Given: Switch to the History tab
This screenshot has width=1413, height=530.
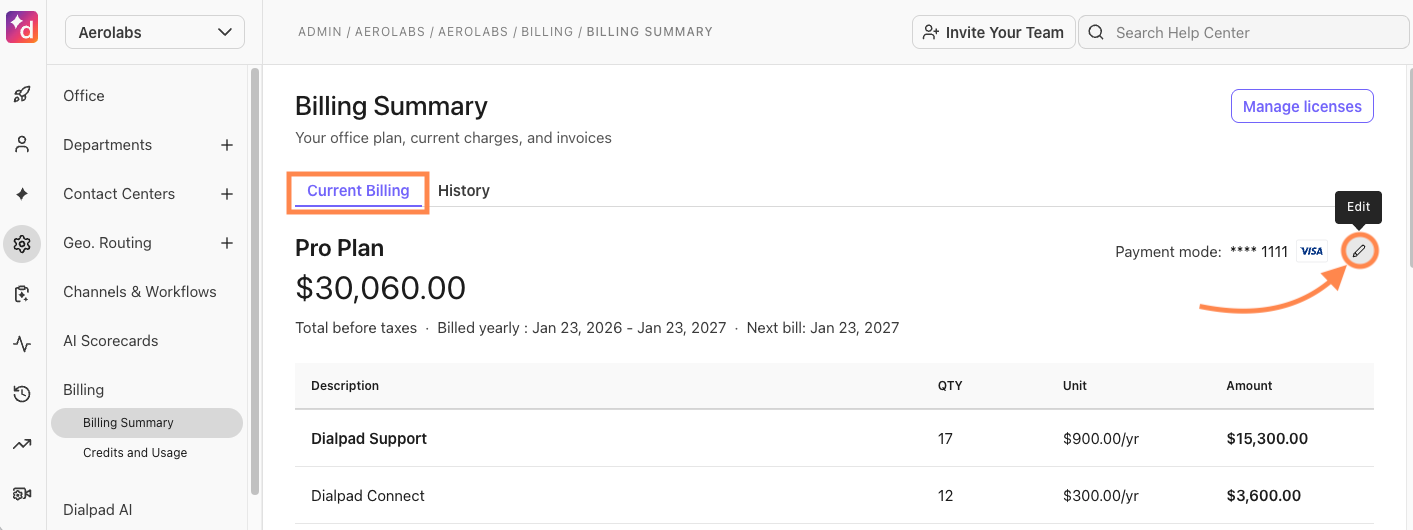Looking at the screenshot, I should [464, 190].
